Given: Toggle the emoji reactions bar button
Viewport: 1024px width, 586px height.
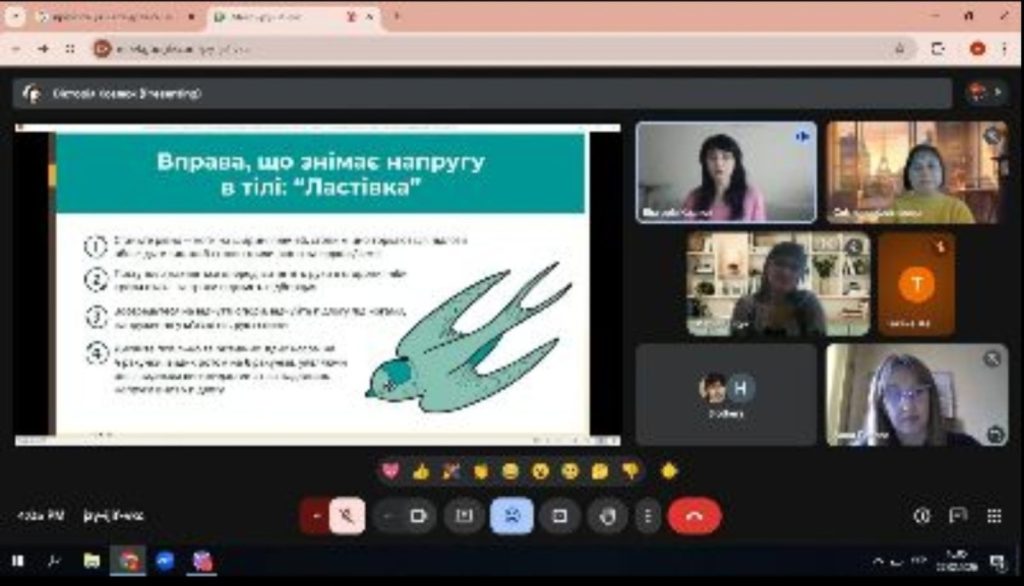Looking at the screenshot, I should click(x=511, y=516).
